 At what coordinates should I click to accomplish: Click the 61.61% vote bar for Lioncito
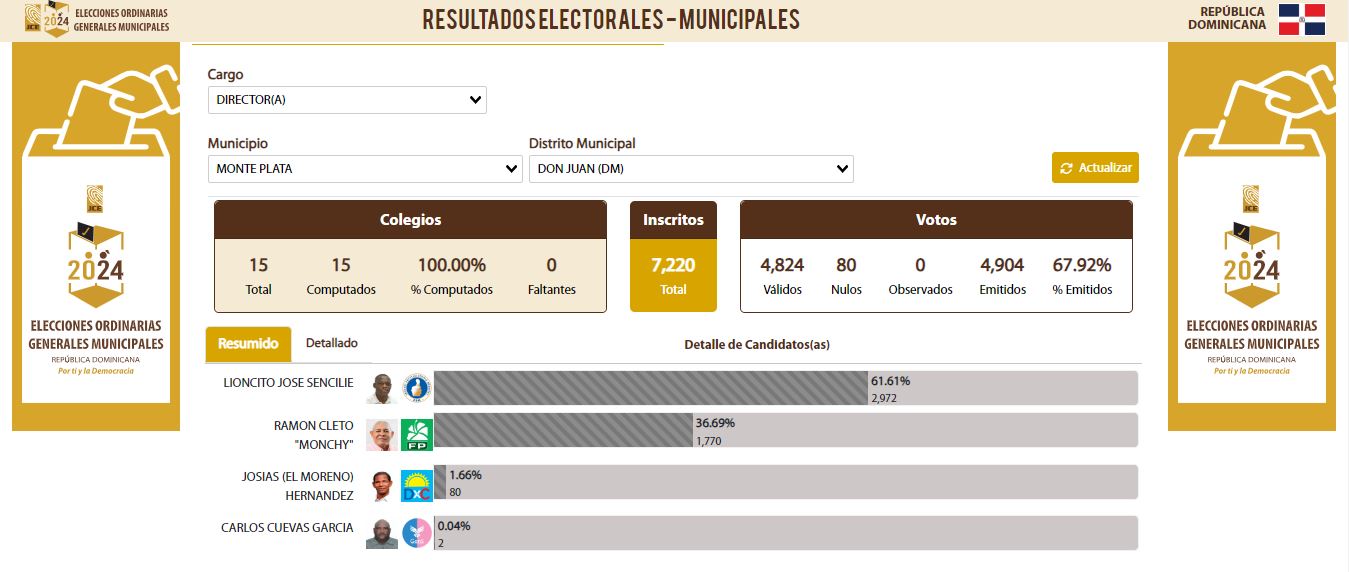click(650, 388)
